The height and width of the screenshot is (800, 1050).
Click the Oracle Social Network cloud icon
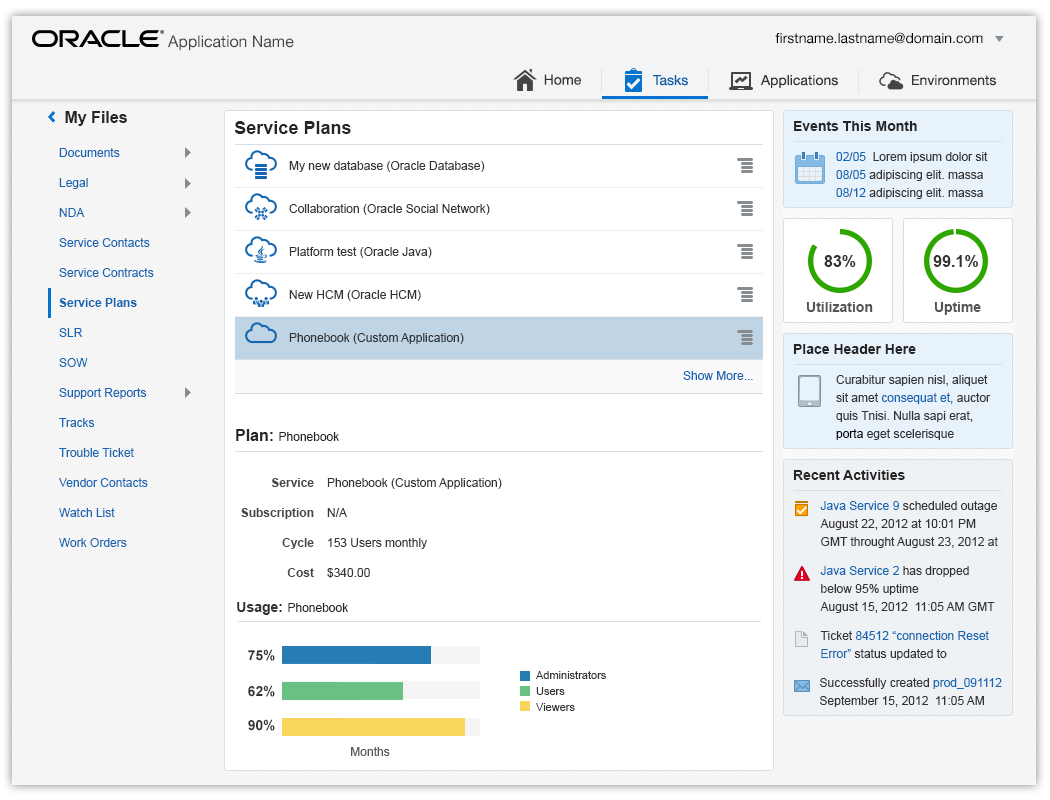pyautogui.click(x=260, y=208)
